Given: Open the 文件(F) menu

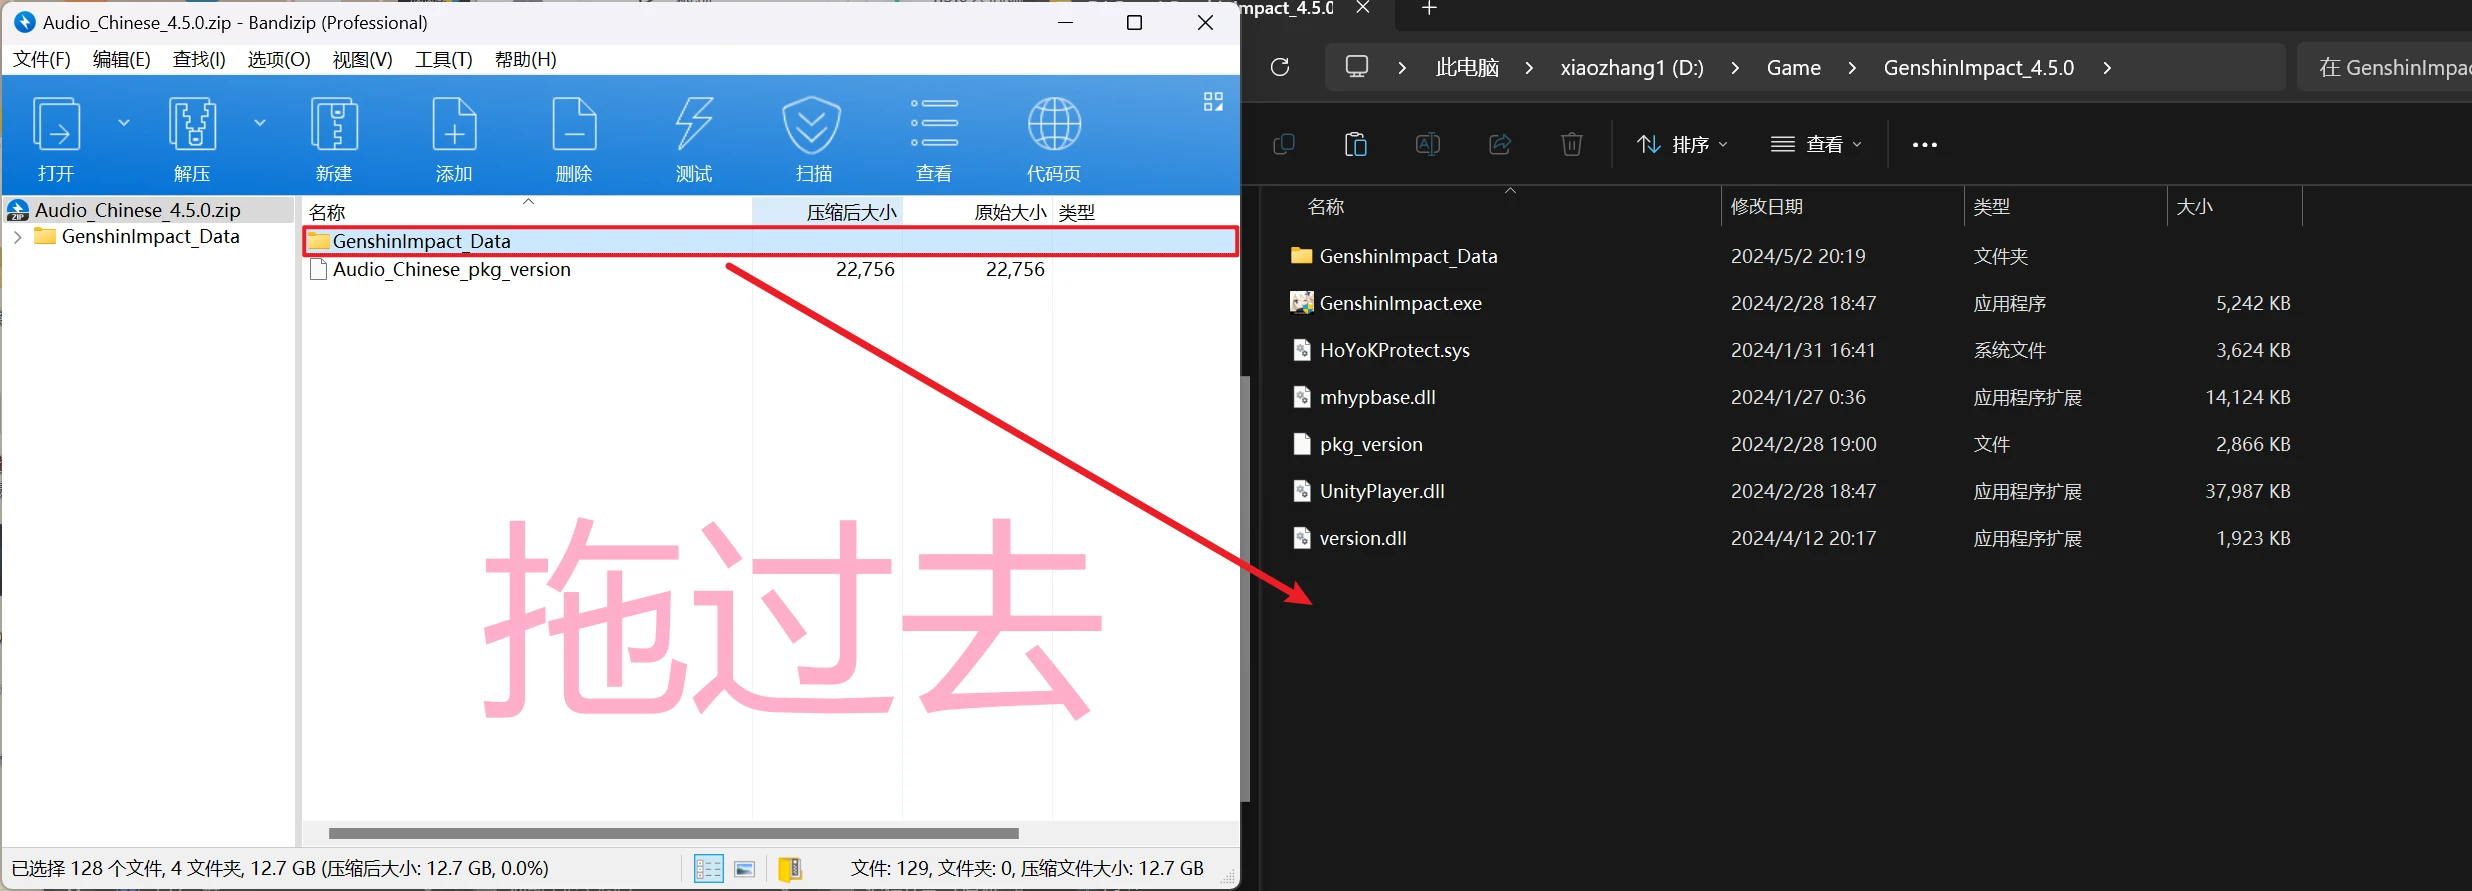Looking at the screenshot, I should pos(42,59).
